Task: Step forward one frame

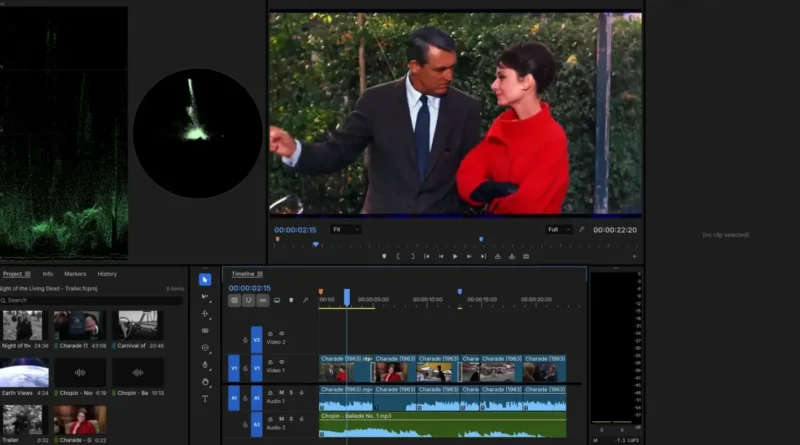Action: [469, 257]
